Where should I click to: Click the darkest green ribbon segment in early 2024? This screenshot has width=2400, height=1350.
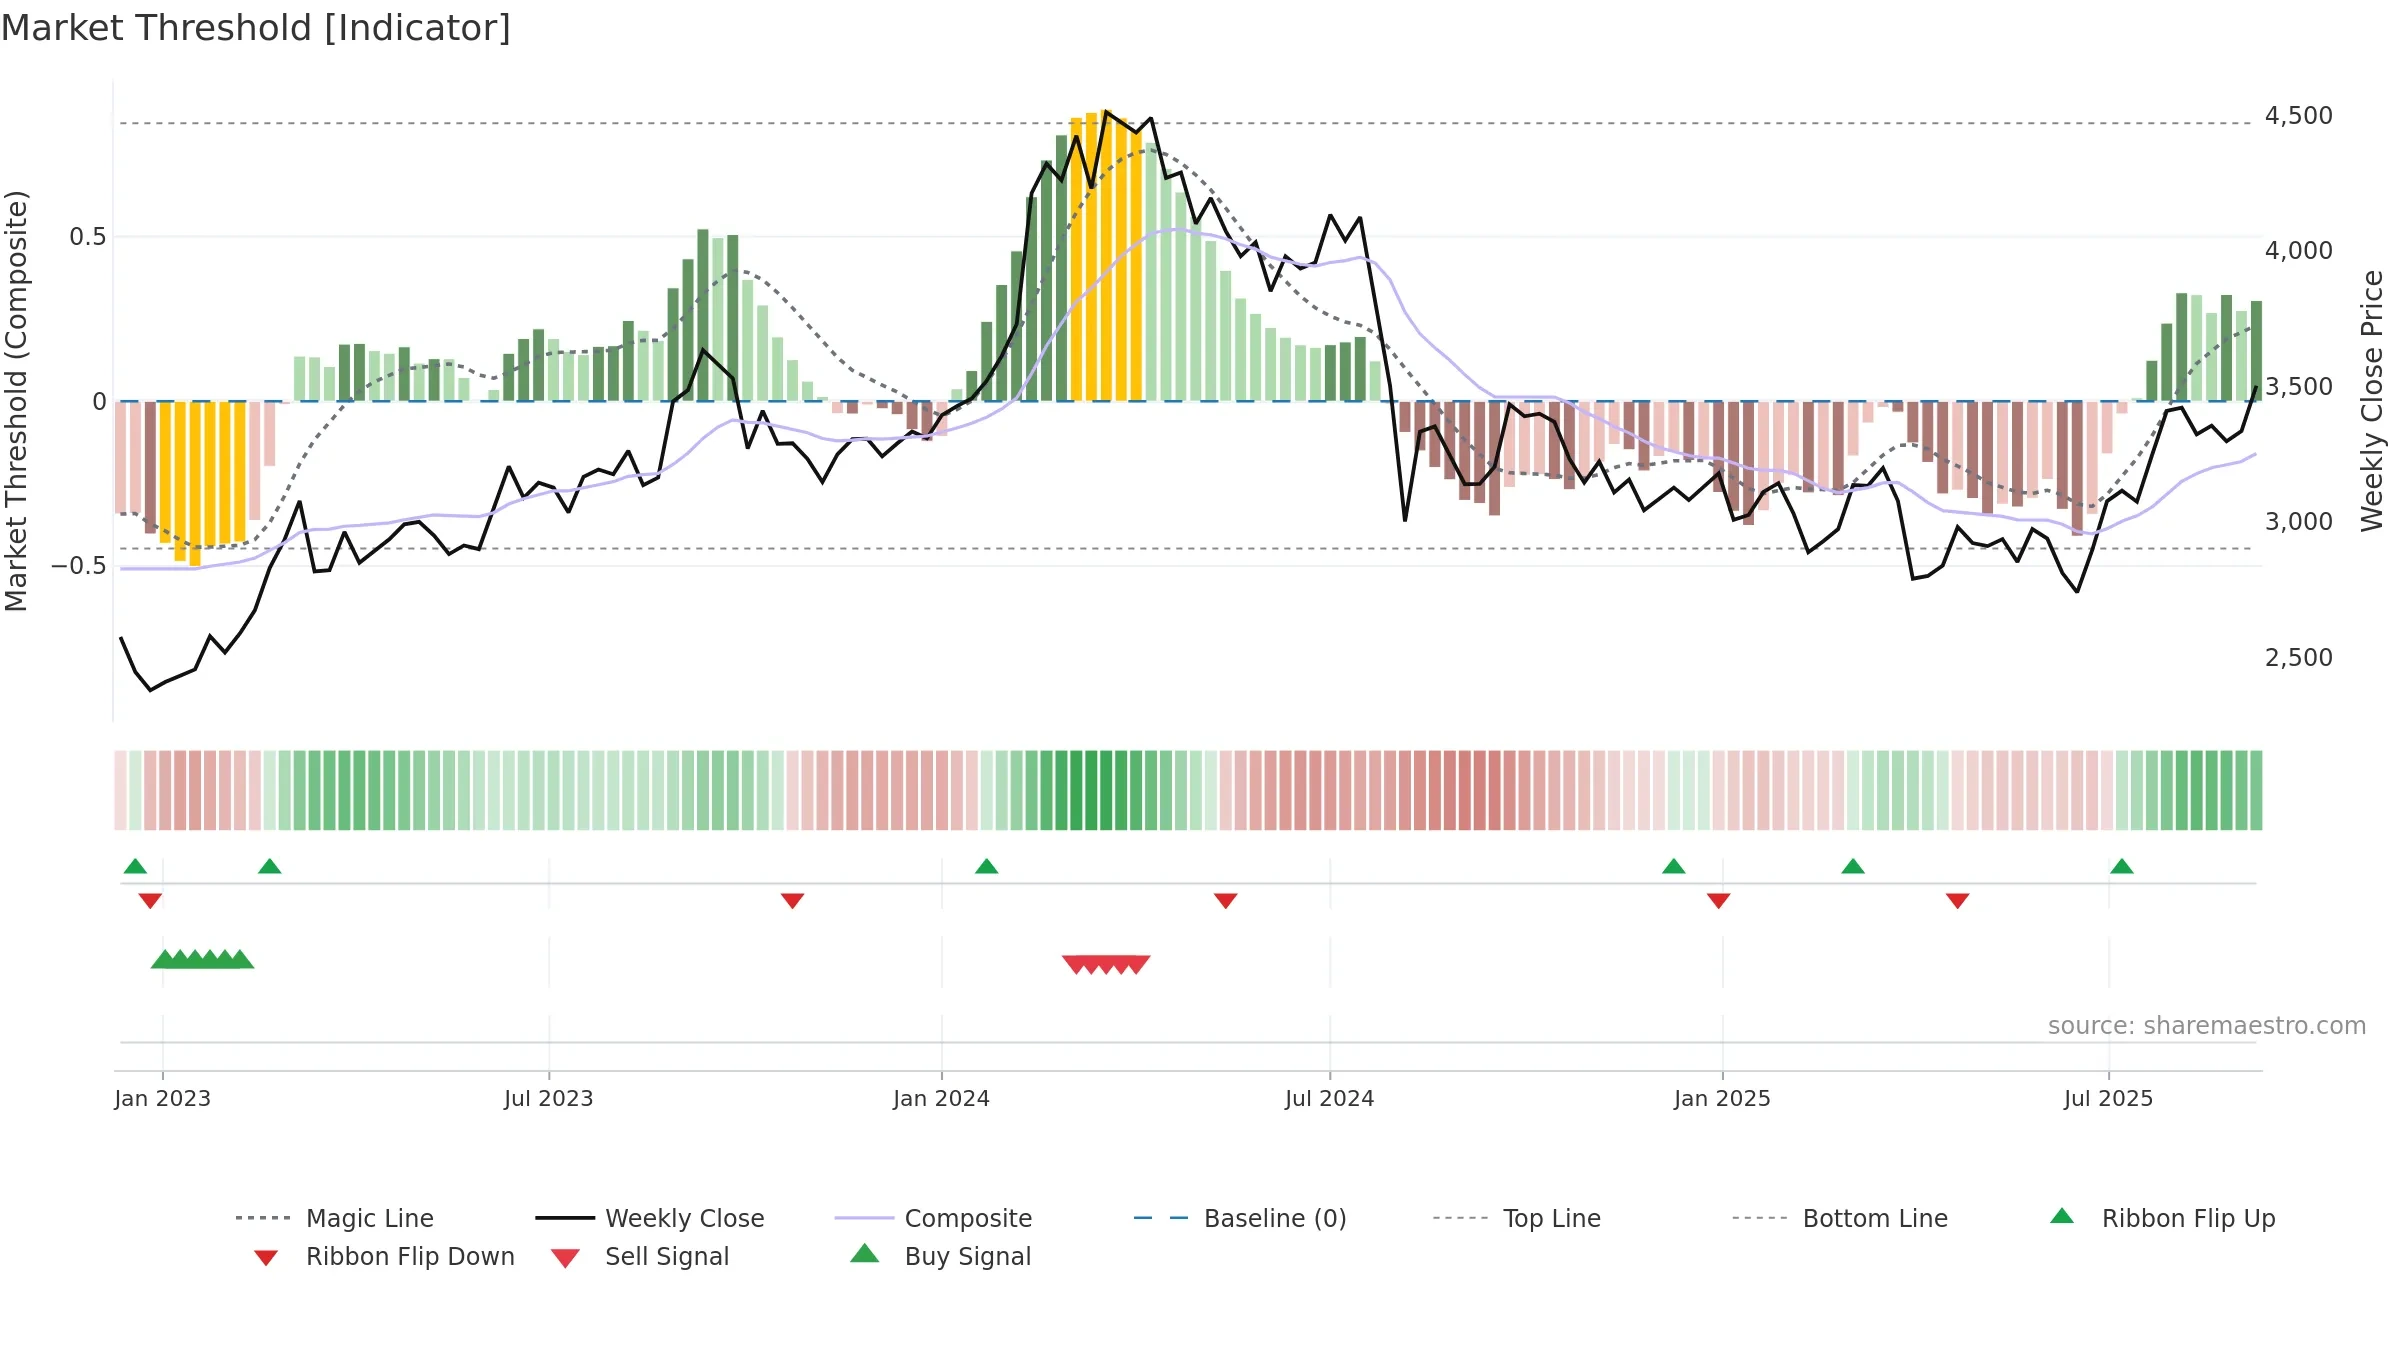pos(1092,790)
